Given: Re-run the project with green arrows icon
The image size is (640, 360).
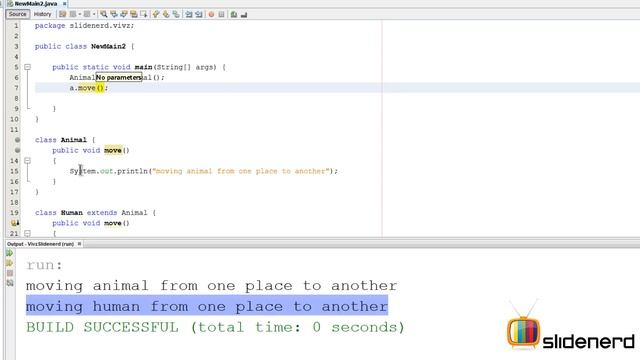Looking at the screenshot, I should (10, 253).
